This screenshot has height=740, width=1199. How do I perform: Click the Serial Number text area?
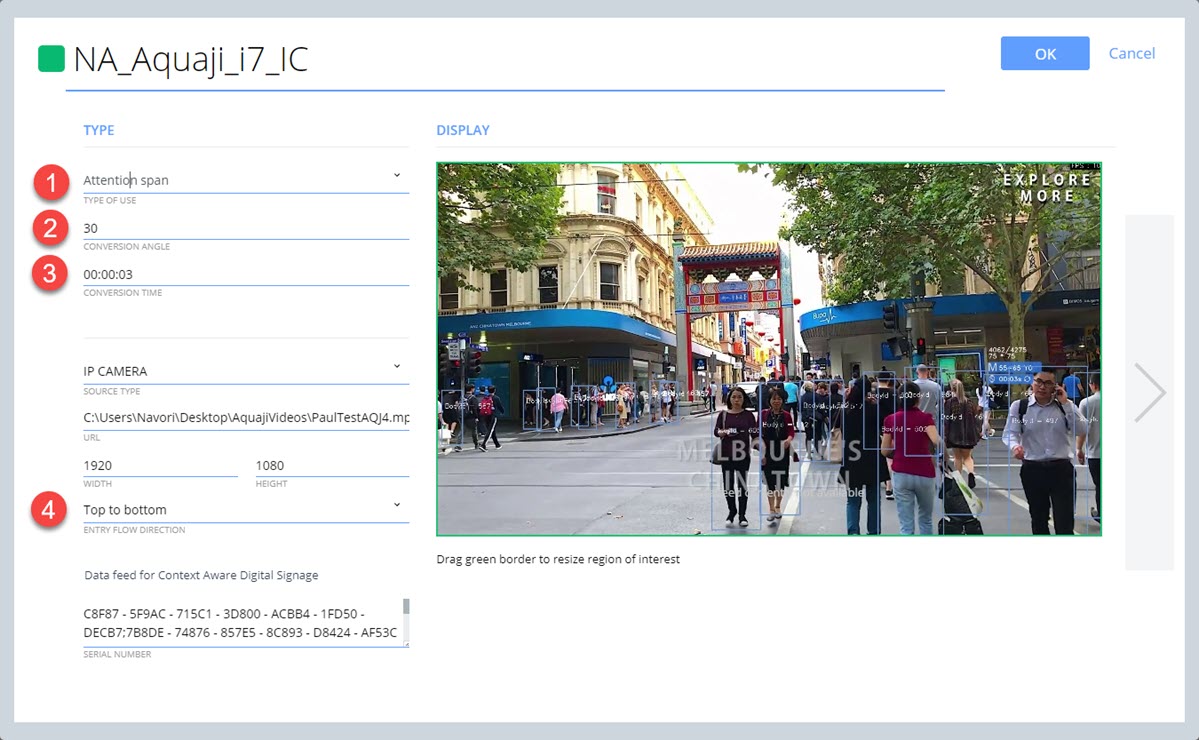[x=242, y=623]
